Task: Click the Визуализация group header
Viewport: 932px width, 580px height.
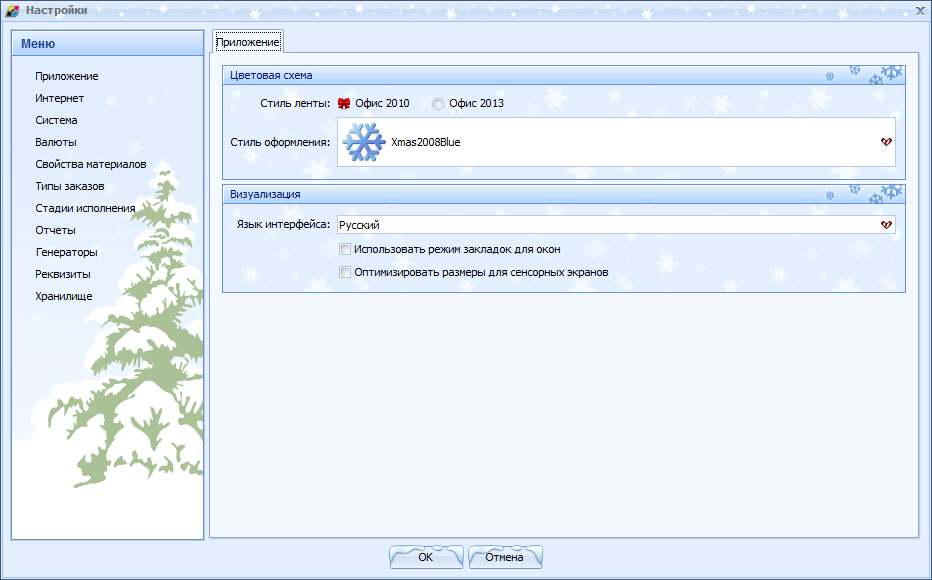Action: coord(563,194)
